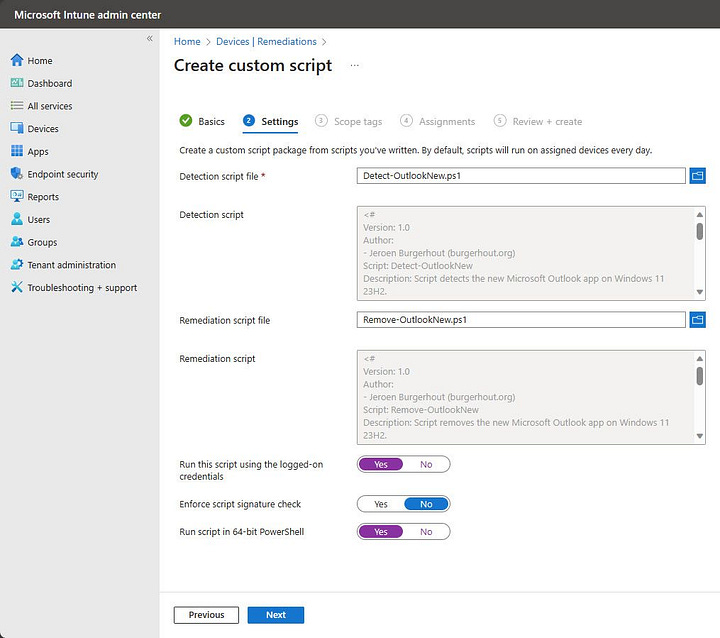Open the ellipsis menu beside the page title
This screenshot has height=638, width=720.
(x=354, y=66)
